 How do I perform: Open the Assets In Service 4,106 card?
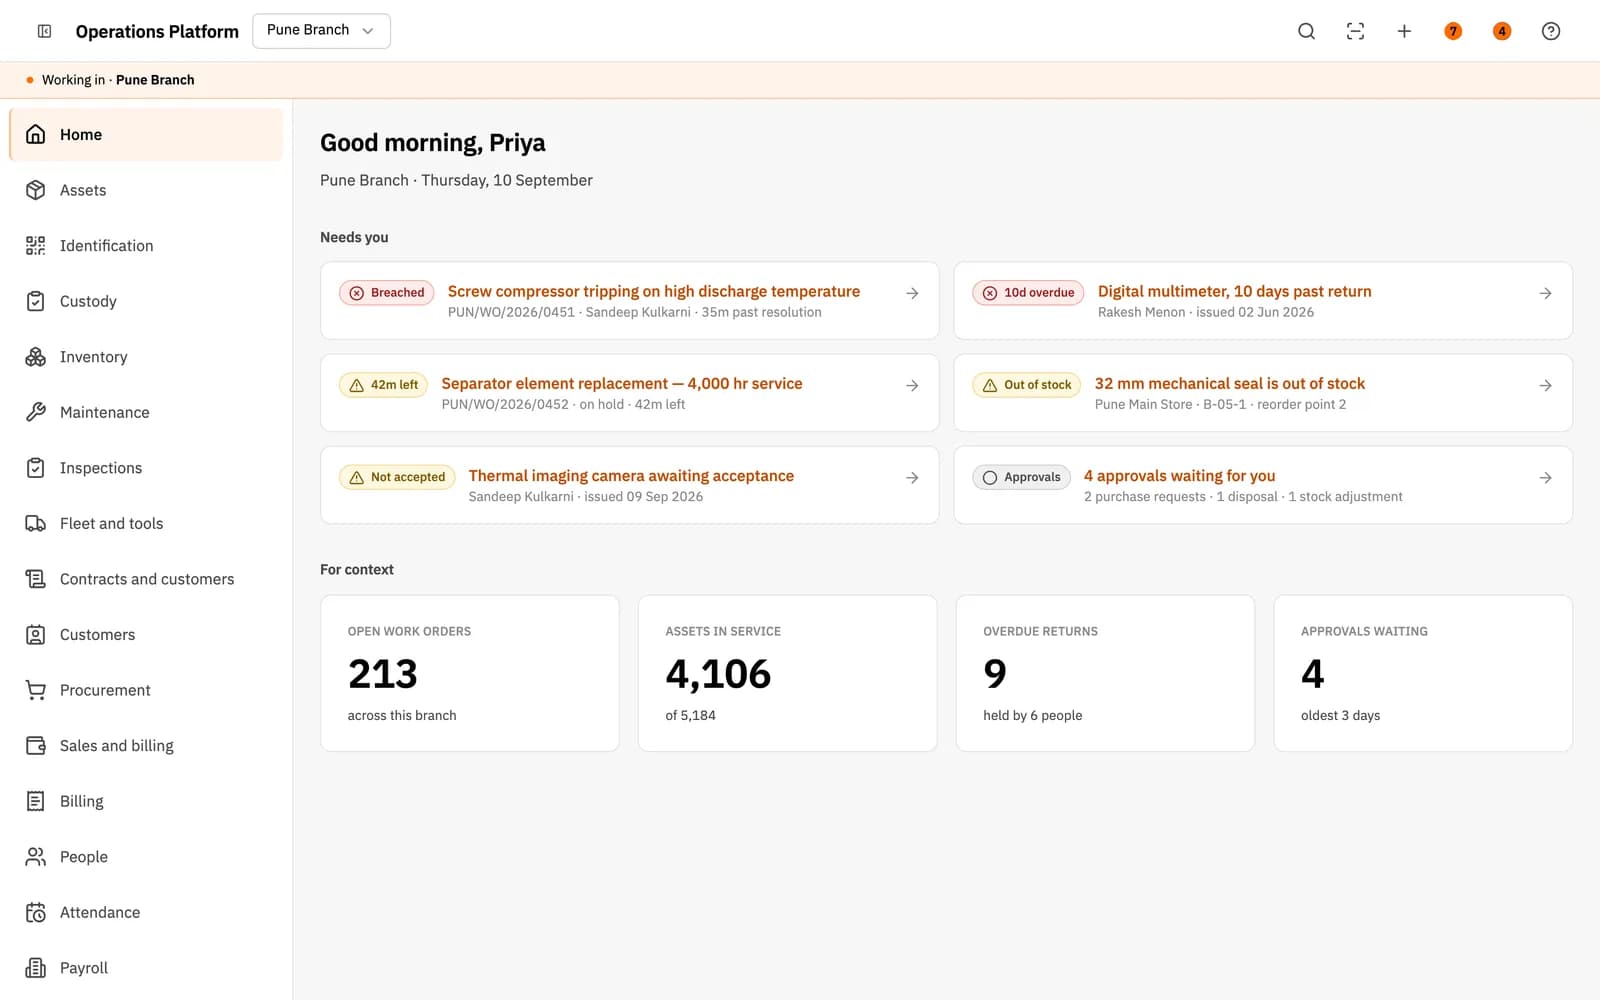tap(788, 673)
